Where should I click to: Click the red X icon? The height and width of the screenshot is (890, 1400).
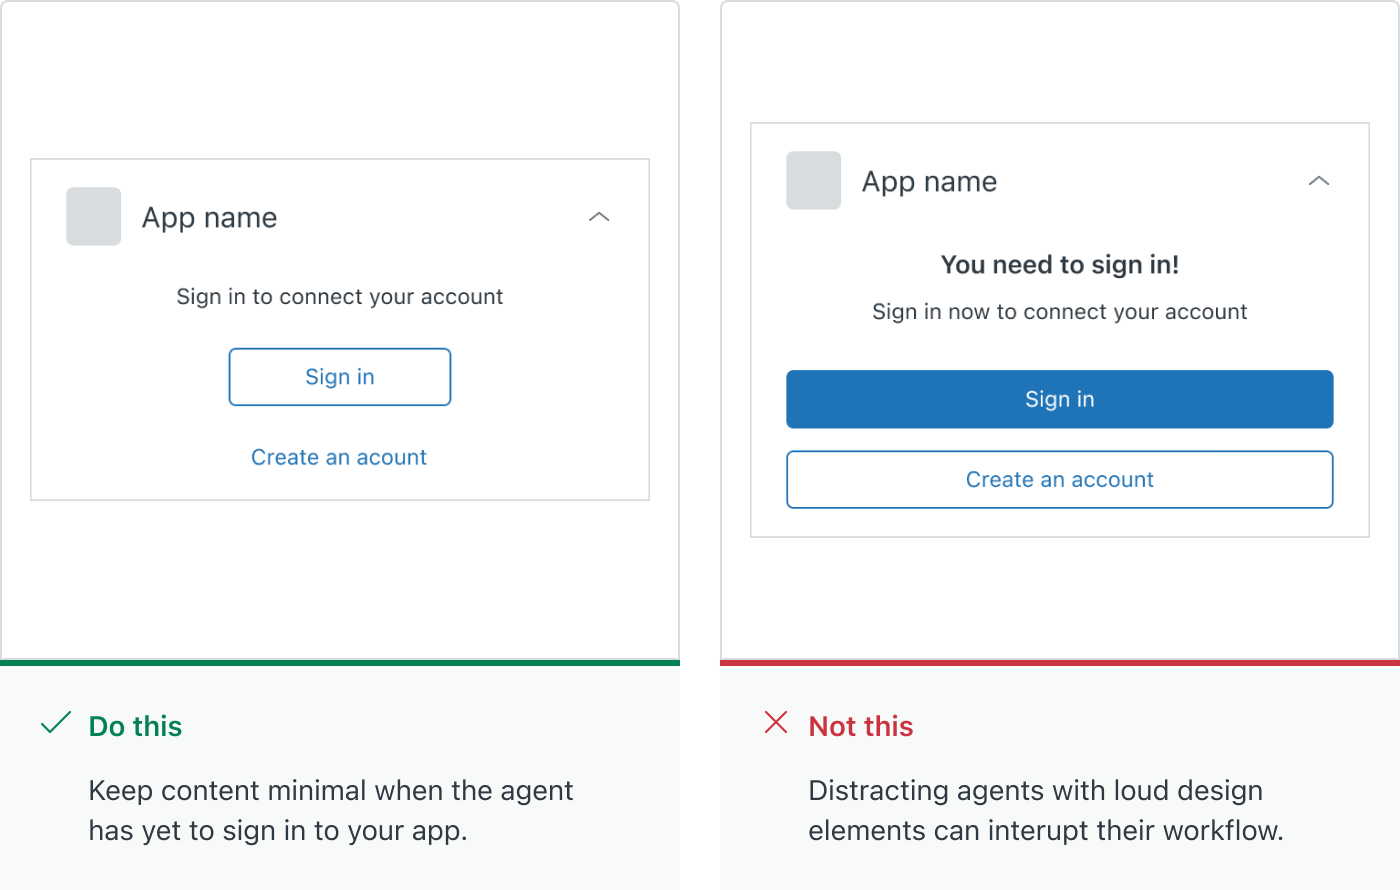776,722
